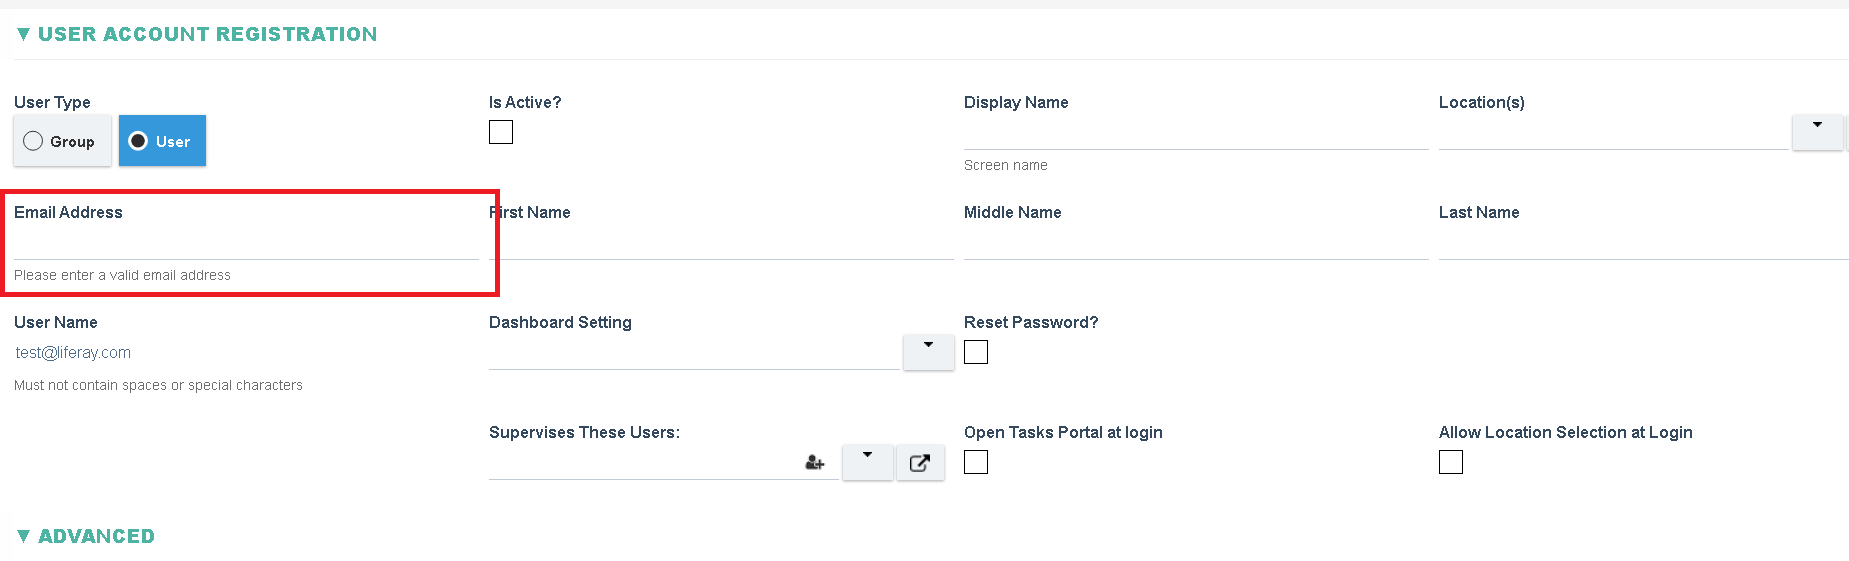The width and height of the screenshot is (1849, 561).
Task: Click the Email Address input field
Action: (246, 243)
